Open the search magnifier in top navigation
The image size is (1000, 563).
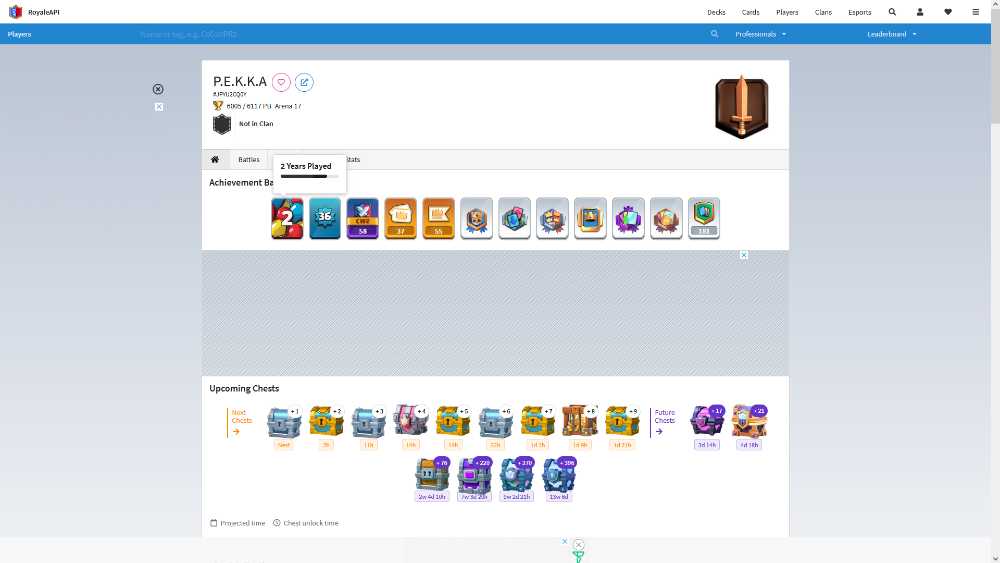point(892,12)
